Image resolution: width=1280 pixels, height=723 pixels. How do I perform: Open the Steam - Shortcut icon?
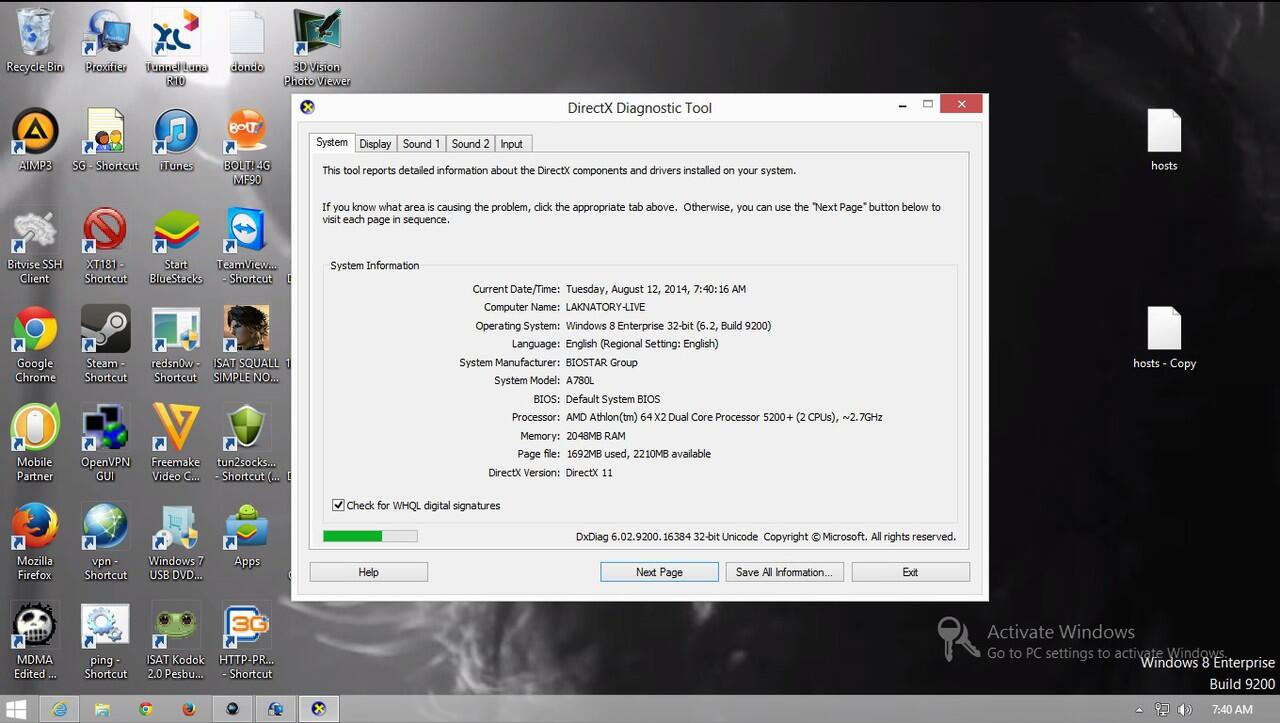pos(106,344)
